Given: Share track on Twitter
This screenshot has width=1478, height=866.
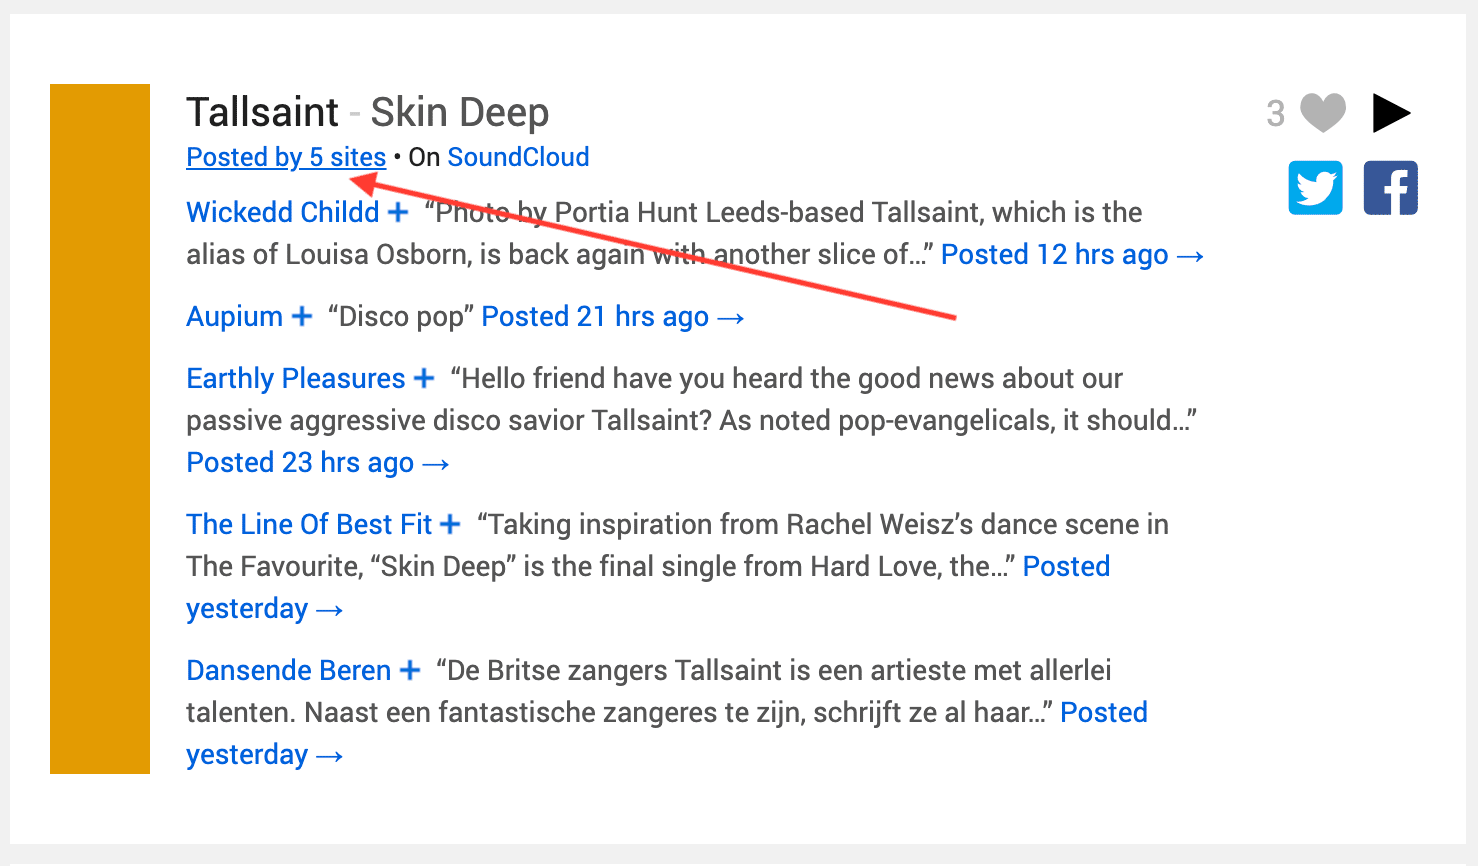Looking at the screenshot, I should tap(1315, 188).
